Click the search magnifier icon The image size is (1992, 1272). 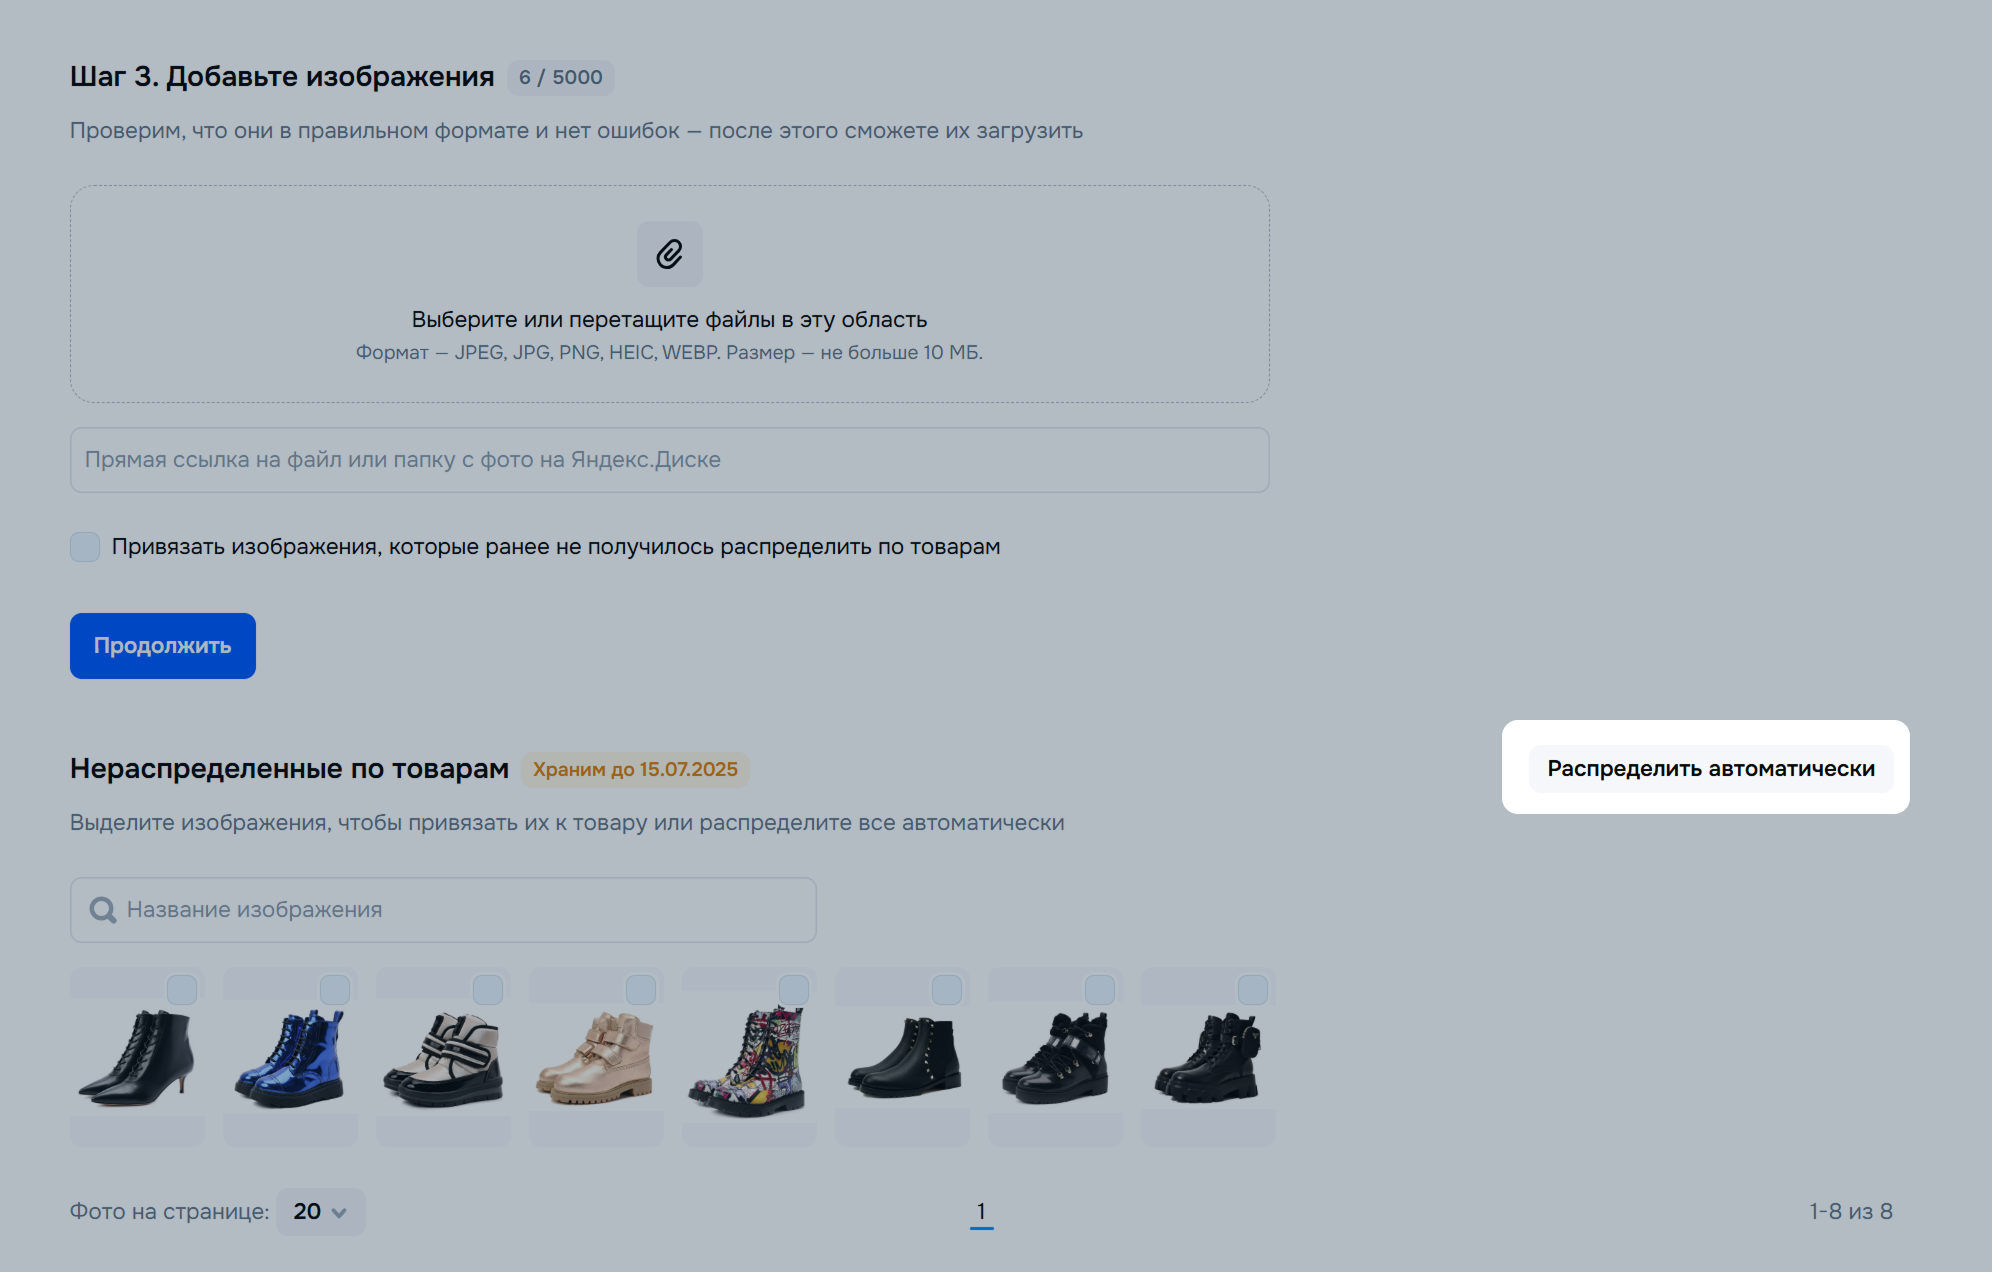tap(102, 910)
